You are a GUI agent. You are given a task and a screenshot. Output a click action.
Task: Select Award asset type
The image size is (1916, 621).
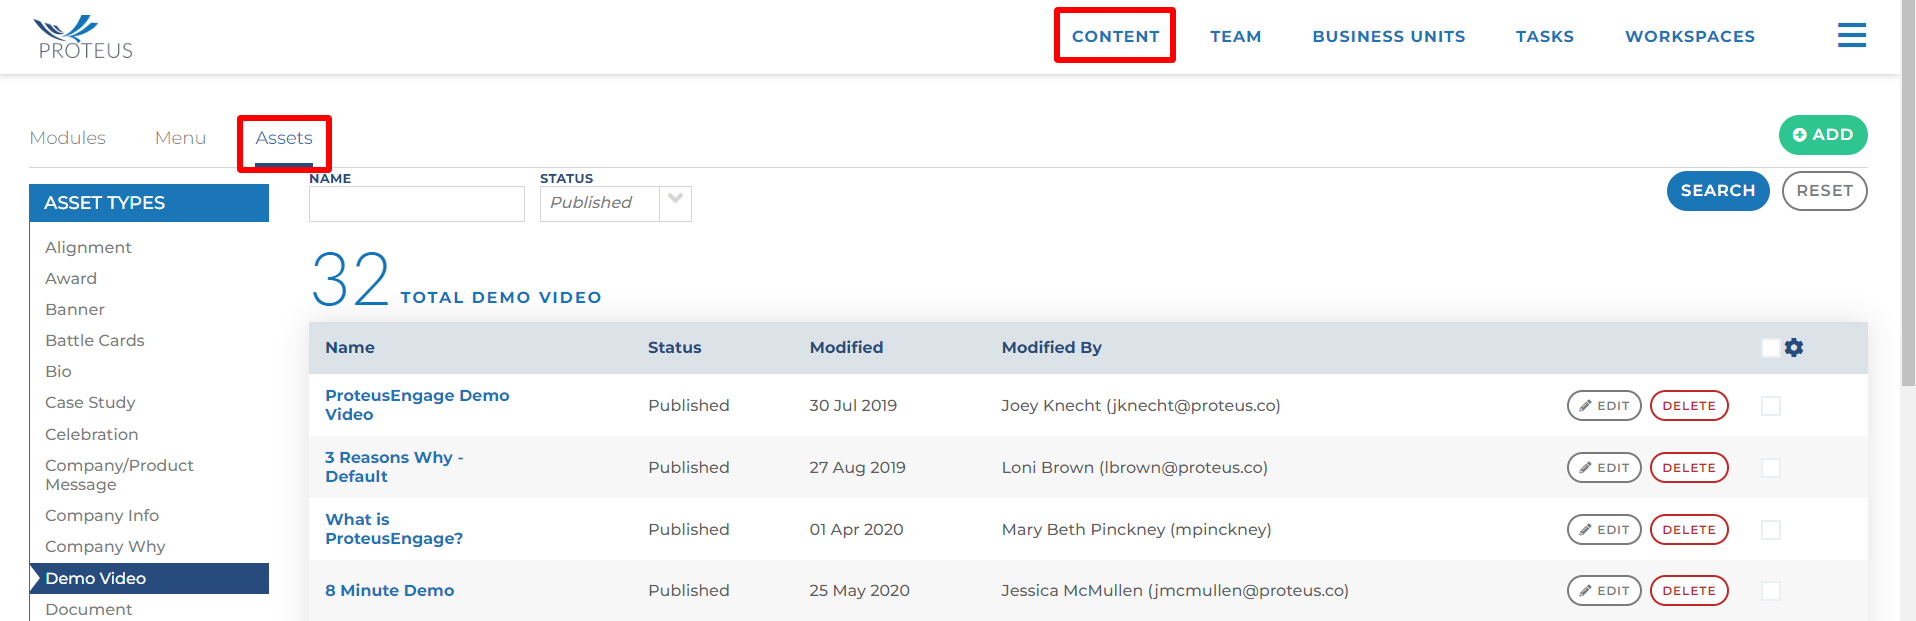click(x=71, y=278)
